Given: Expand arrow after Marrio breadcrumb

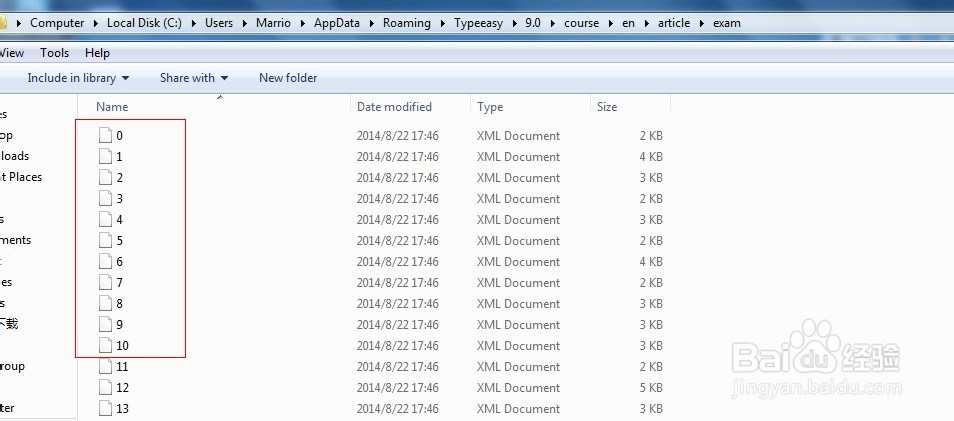Looking at the screenshot, I should coord(302,23).
